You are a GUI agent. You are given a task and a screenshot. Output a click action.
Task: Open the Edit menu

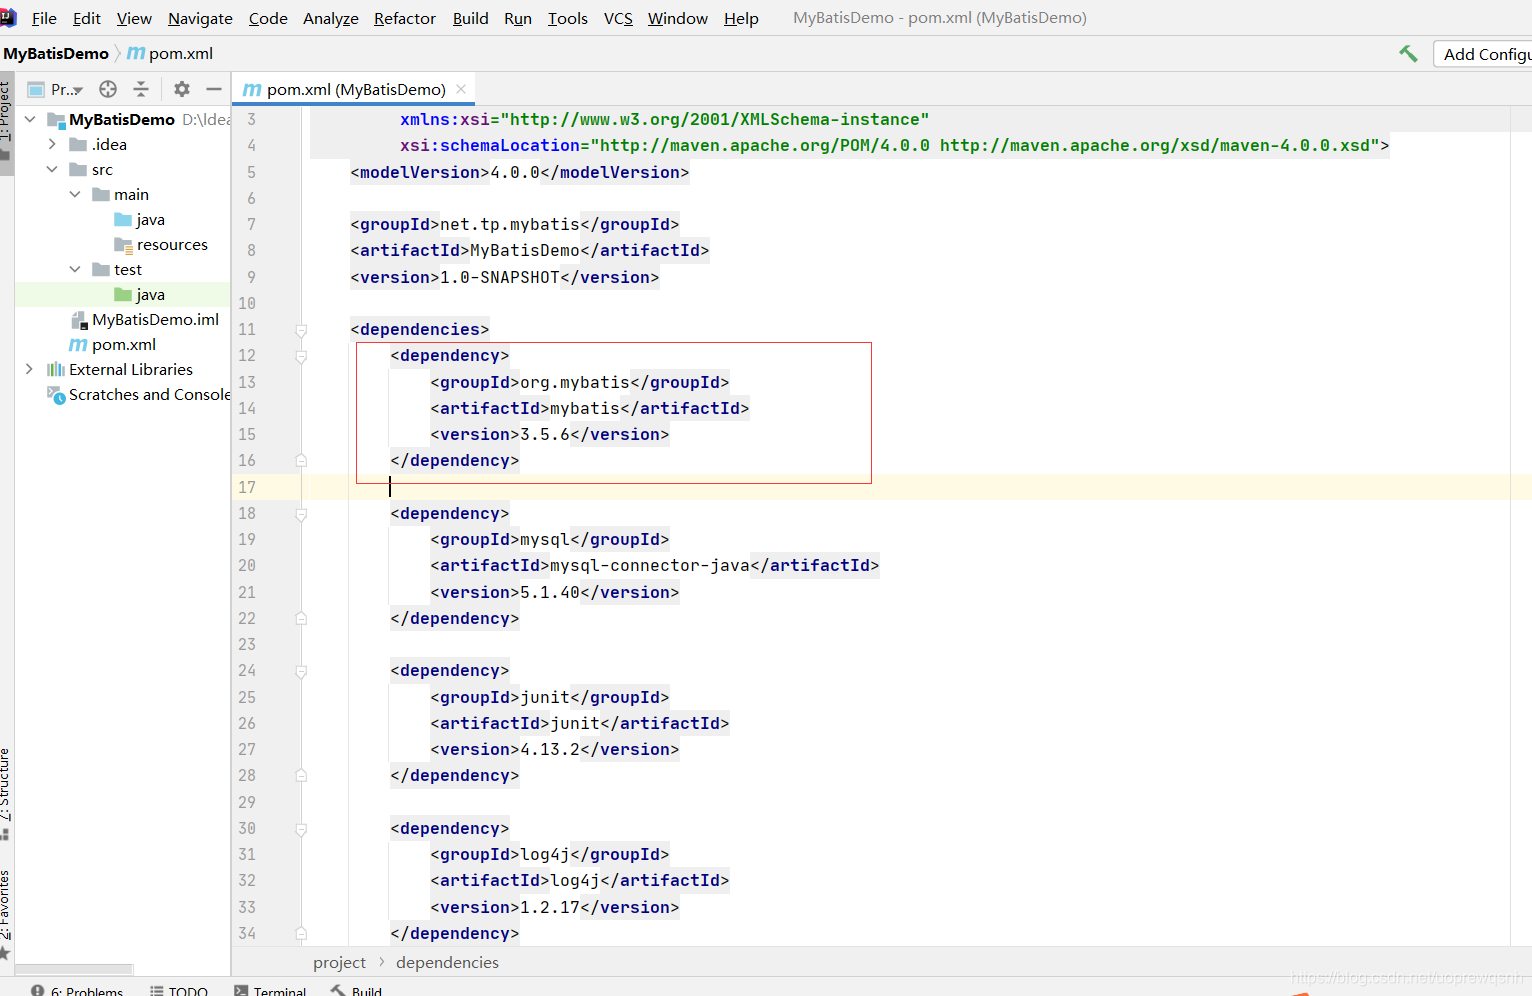[87, 18]
